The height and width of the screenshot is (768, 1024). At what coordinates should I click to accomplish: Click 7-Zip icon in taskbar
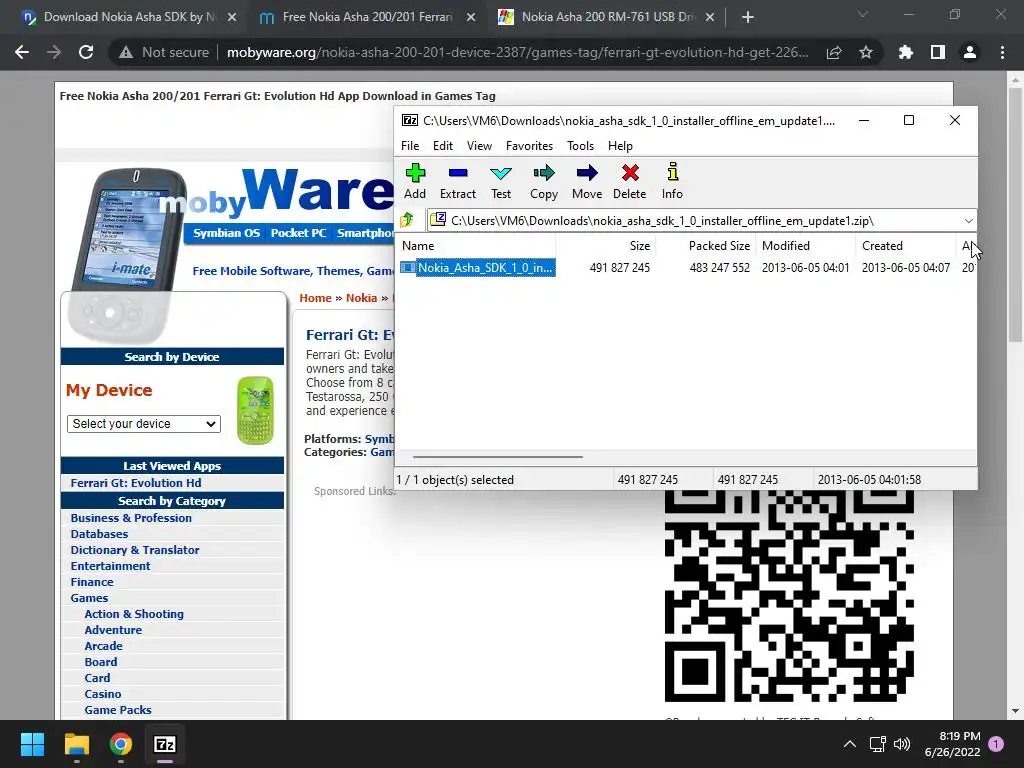pyautogui.click(x=165, y=744)
